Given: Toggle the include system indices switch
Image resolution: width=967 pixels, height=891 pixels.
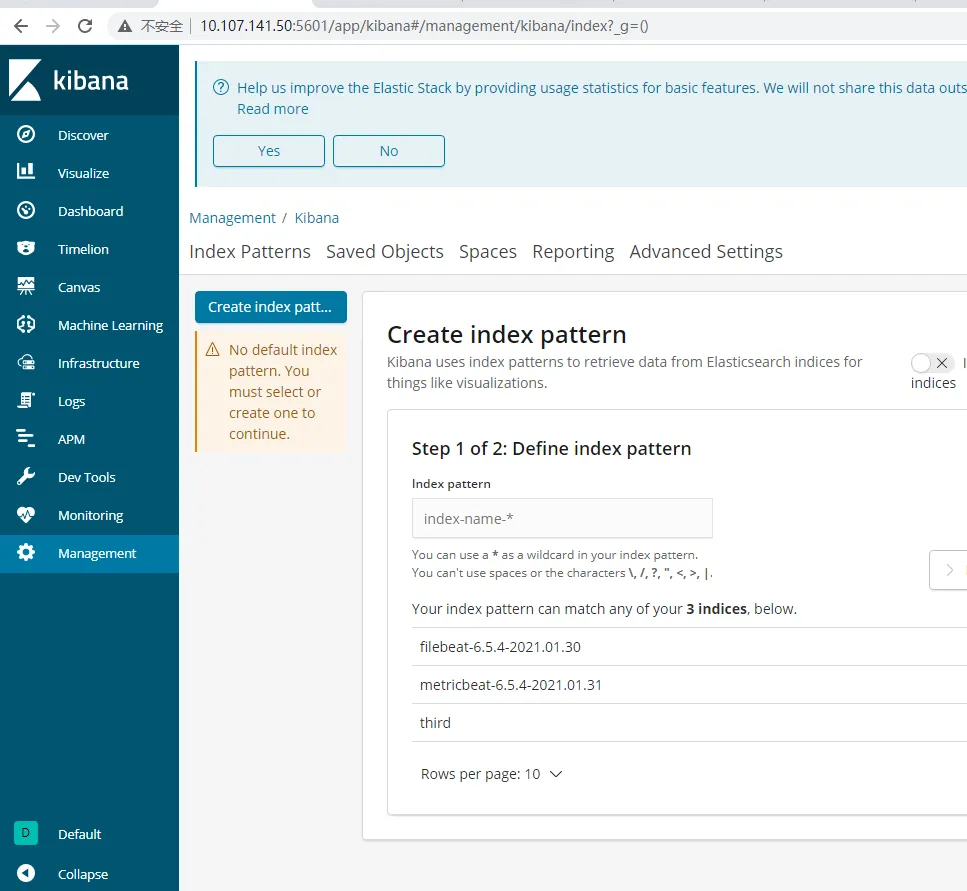Looking at the screenshot, I should click(x=933, y=363).
